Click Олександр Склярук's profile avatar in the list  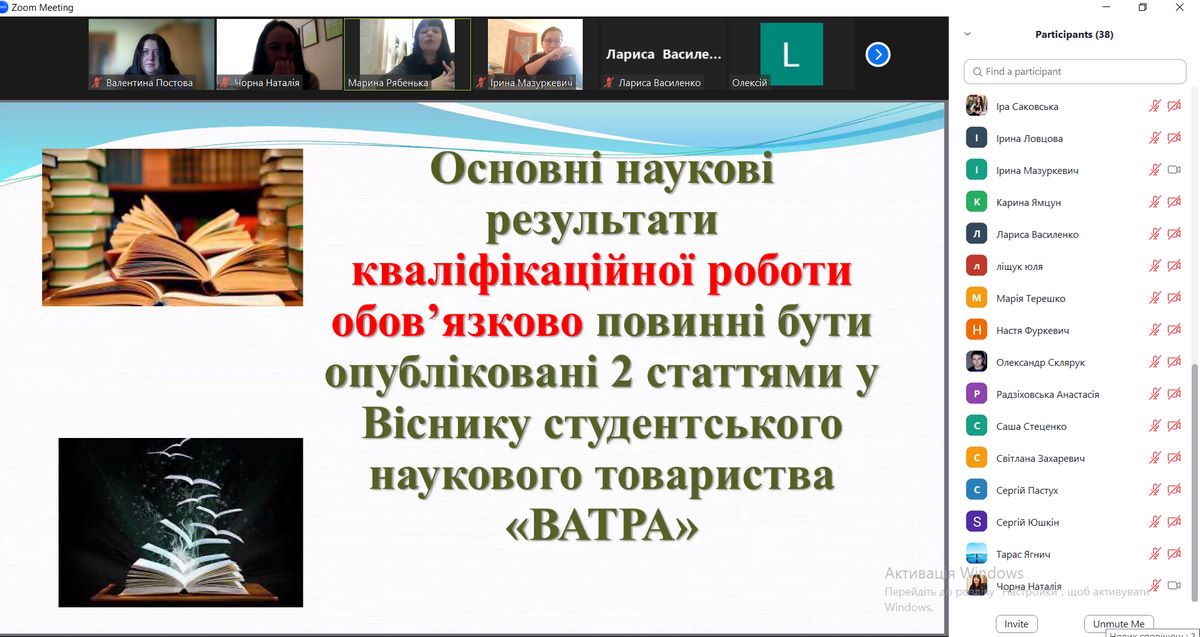(x=977, y=362)
